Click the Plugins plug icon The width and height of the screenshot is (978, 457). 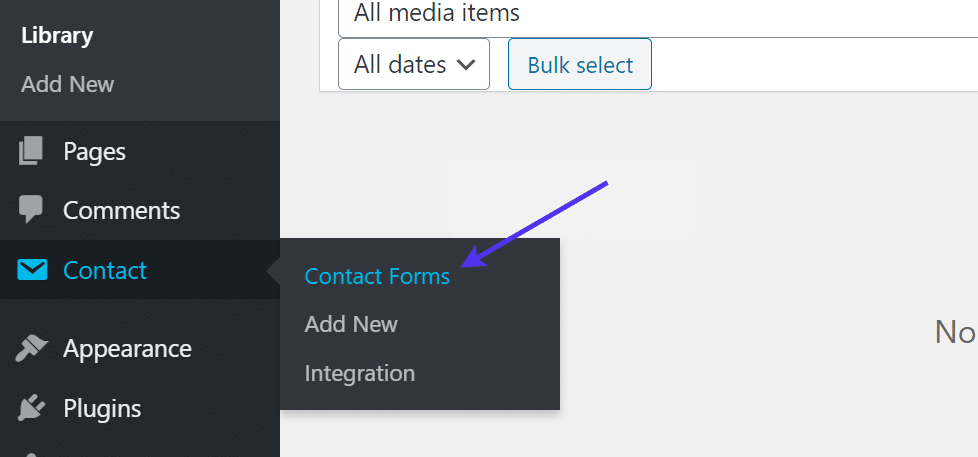coord(31,408)
